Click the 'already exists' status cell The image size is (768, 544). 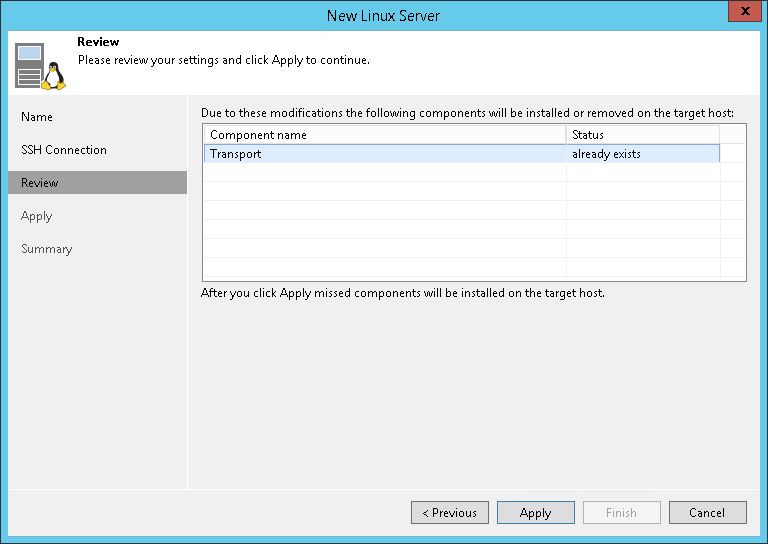606,154
